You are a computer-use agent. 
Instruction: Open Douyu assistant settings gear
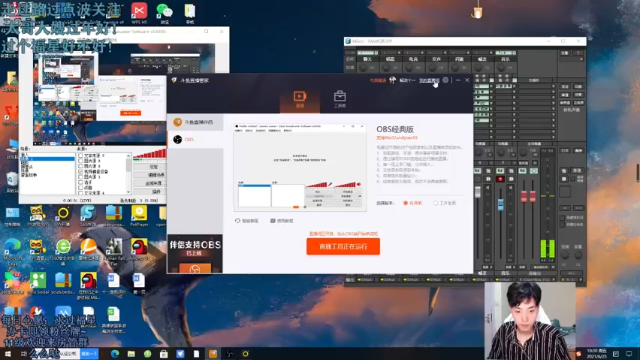[x=446, y=80]
